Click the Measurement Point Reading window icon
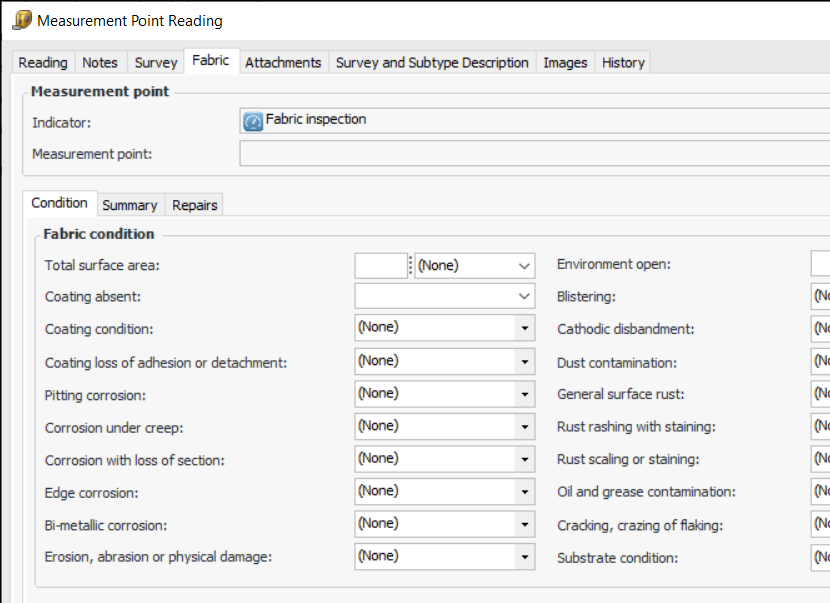This screenshot has width=830, height=603. tap(21, 20)
